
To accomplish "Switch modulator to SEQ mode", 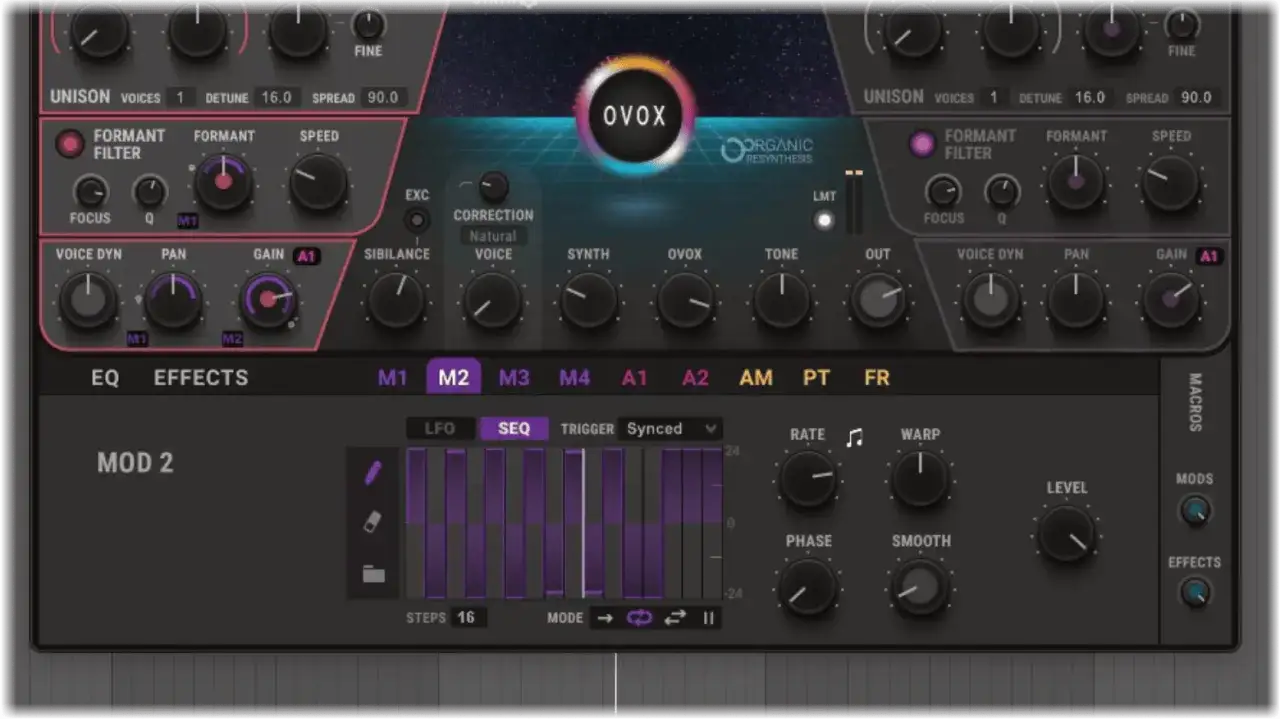I will (514, 429).
